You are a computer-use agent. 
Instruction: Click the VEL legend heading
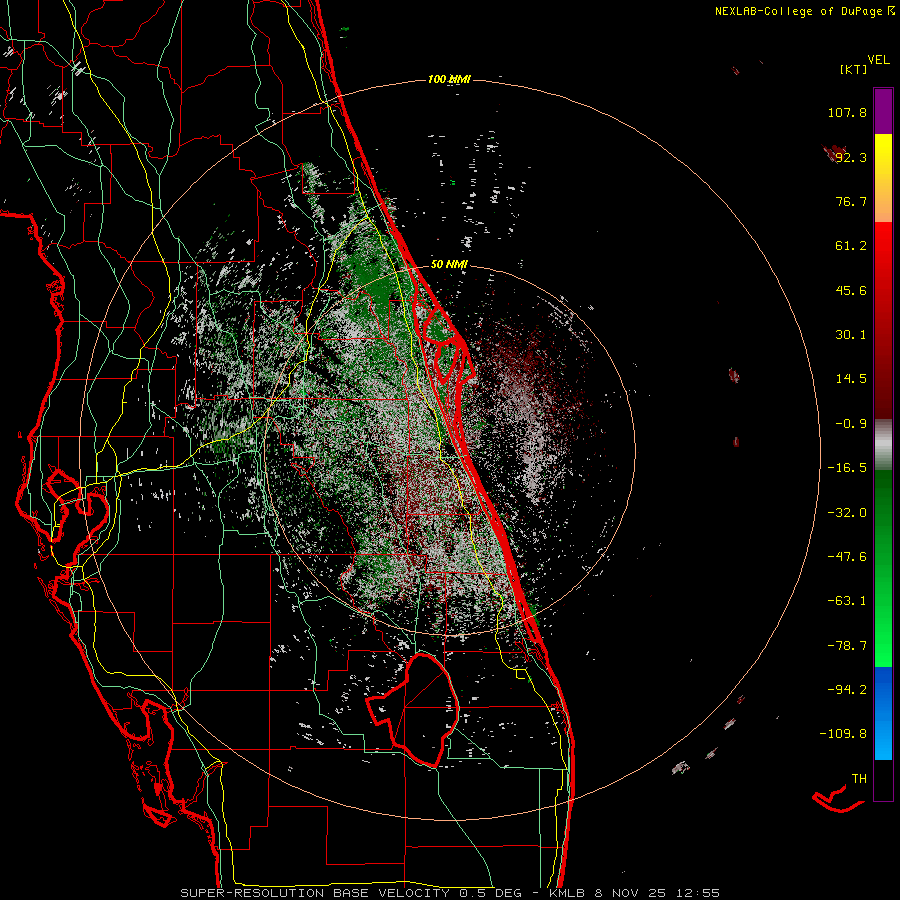click(878, 60)
